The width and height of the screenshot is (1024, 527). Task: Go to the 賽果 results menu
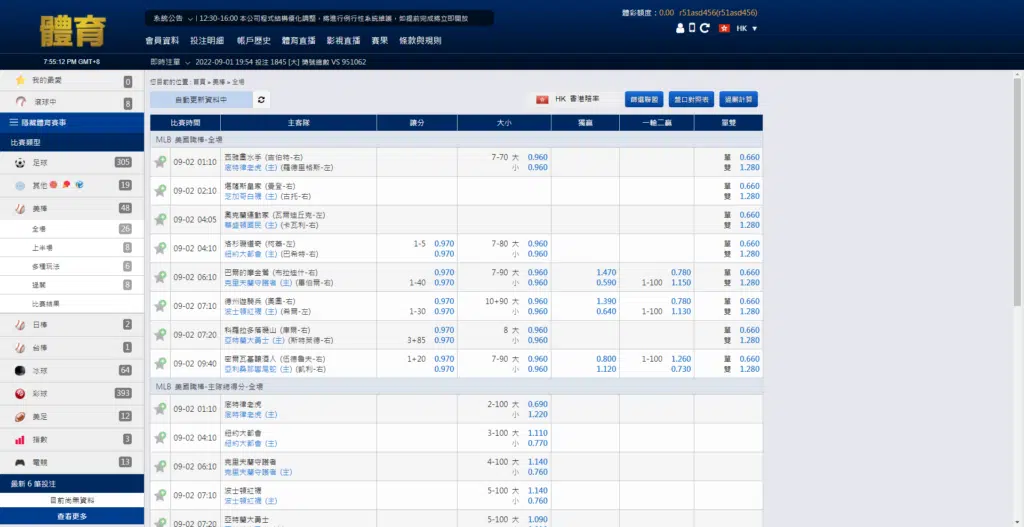pos(379,41)
